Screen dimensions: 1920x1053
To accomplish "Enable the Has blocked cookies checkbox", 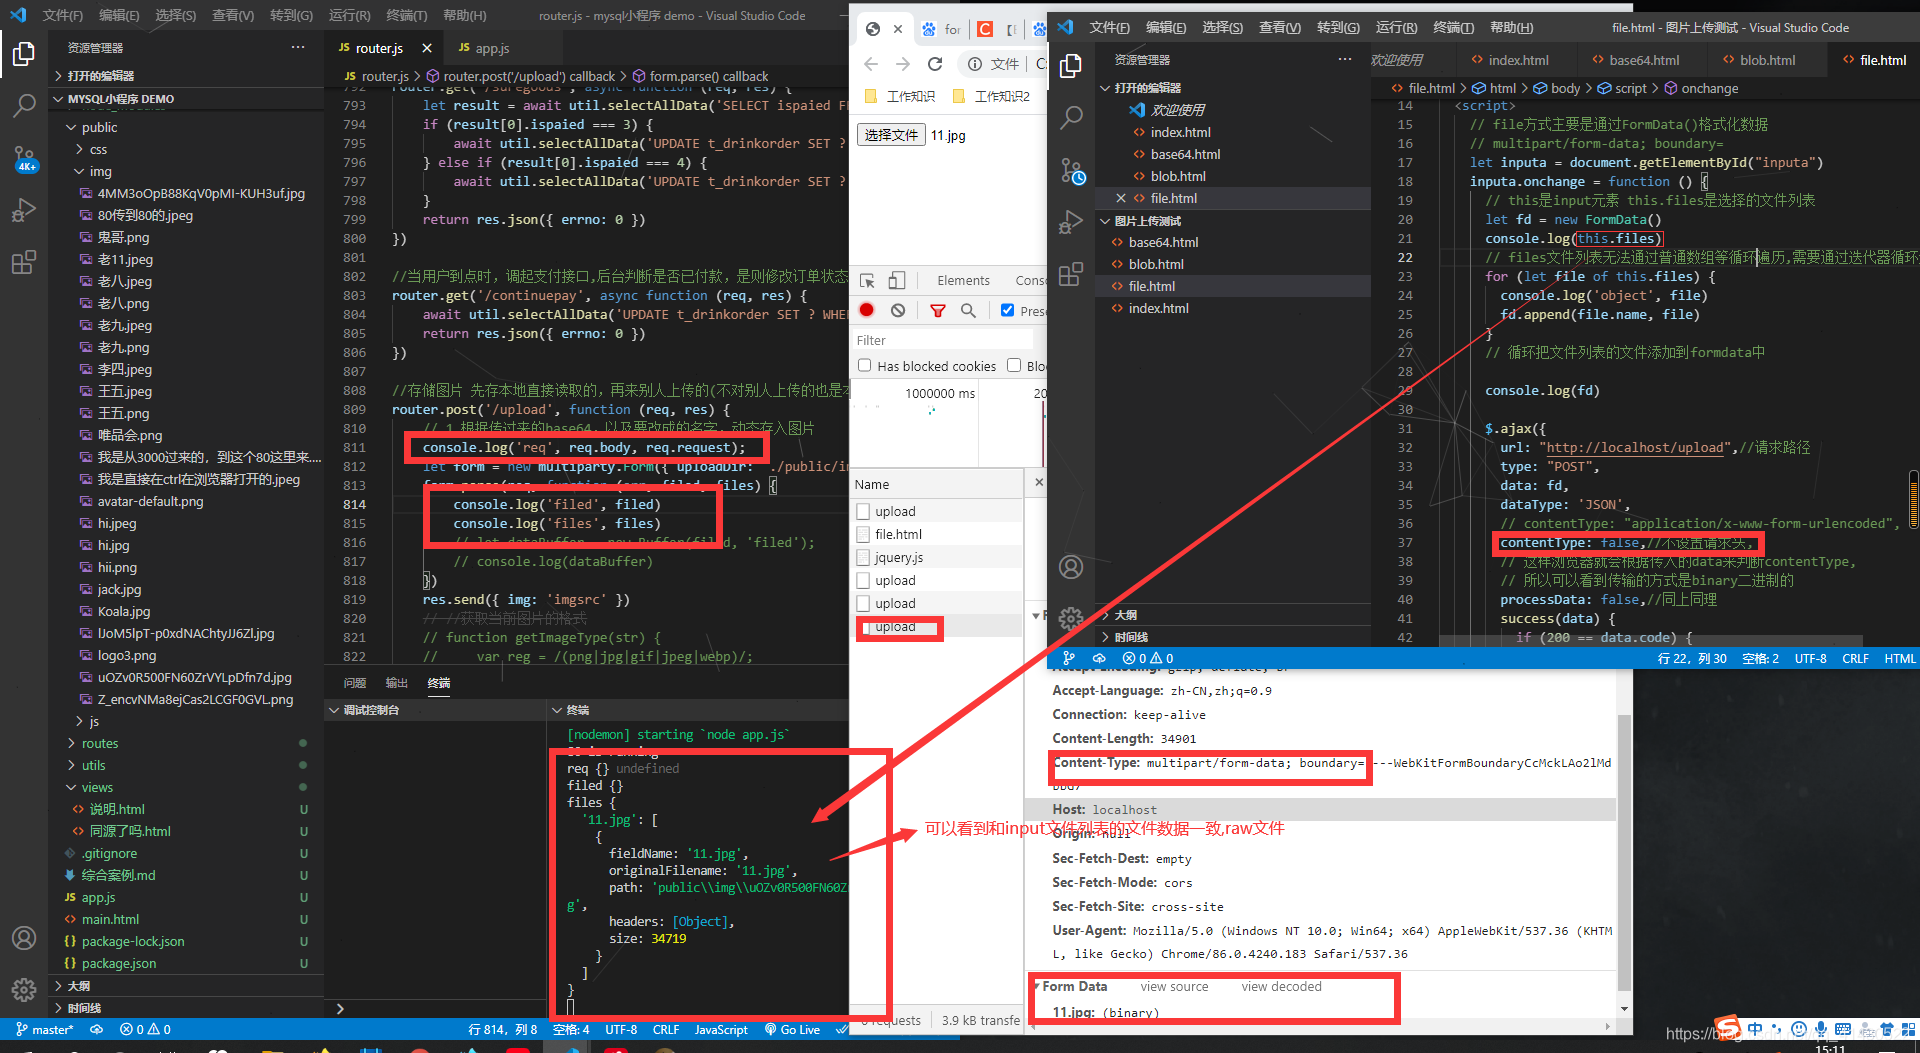I will coord(865,365).
